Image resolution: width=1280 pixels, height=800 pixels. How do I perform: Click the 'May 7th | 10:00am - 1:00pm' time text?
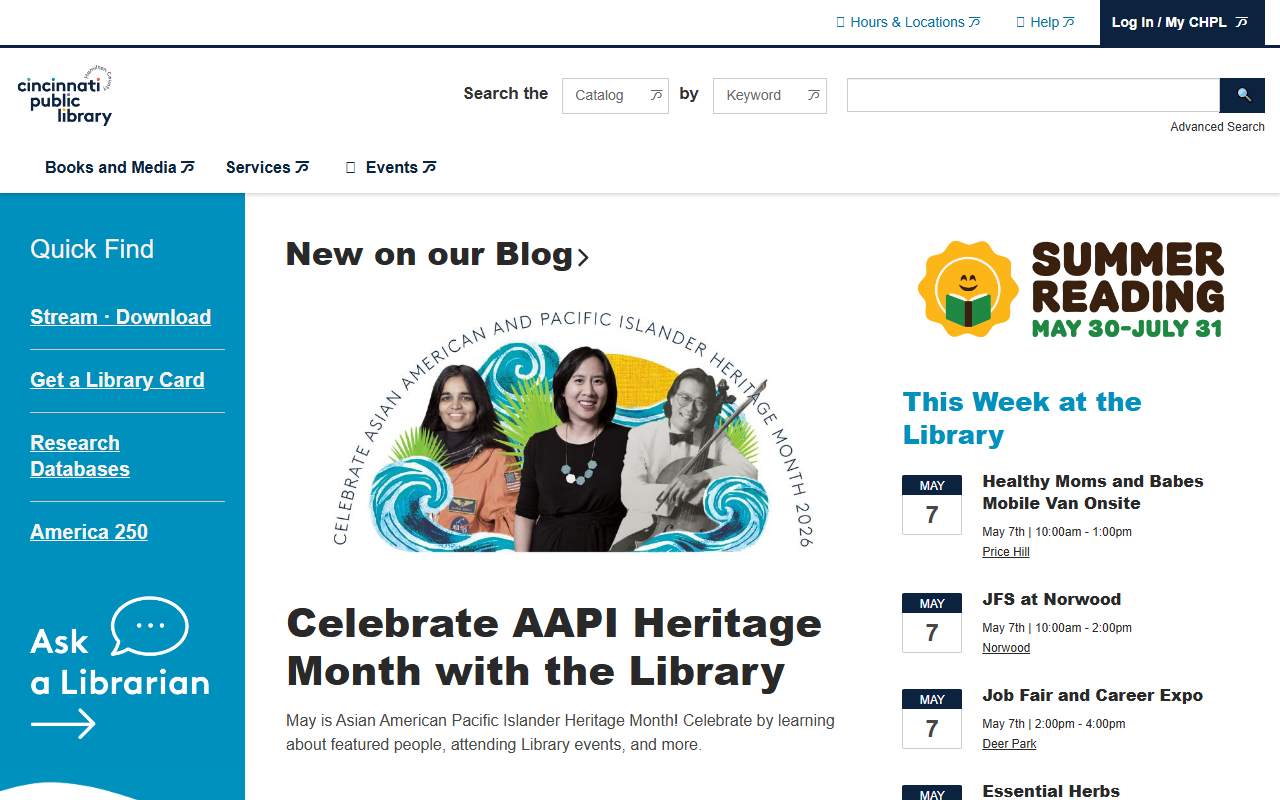coord(1057,532)
